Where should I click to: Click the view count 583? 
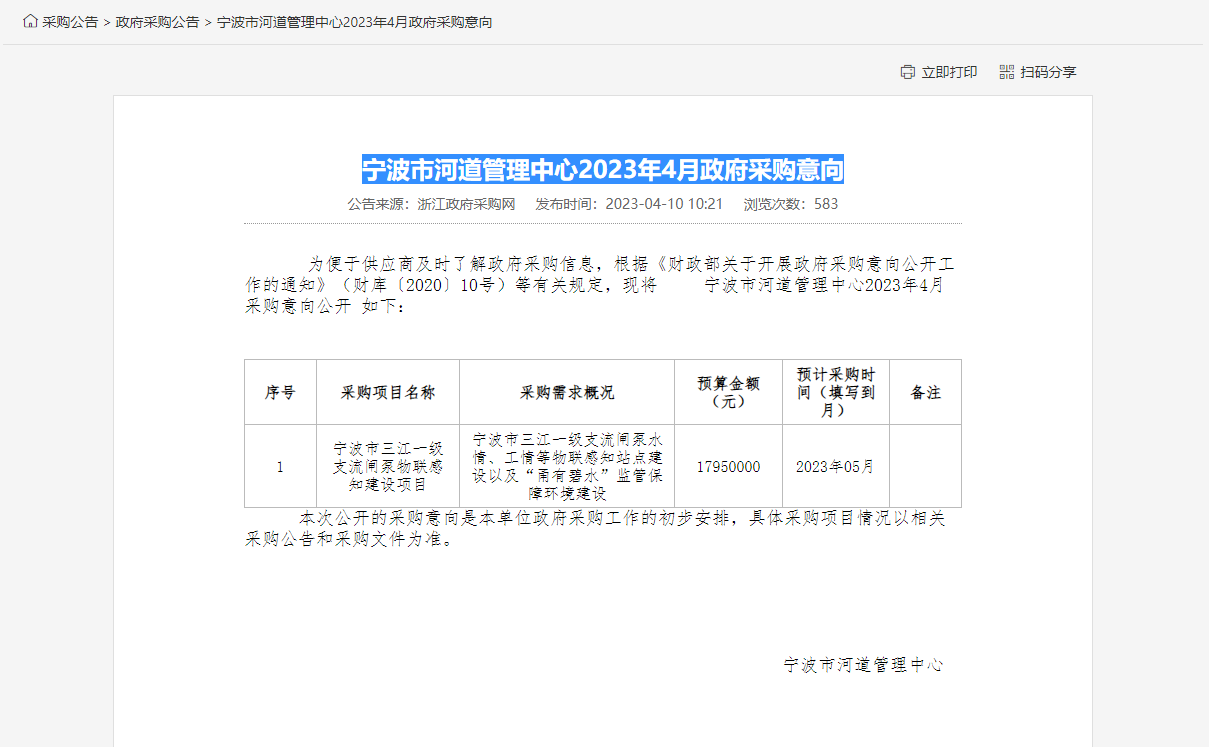tap(826, 204)
